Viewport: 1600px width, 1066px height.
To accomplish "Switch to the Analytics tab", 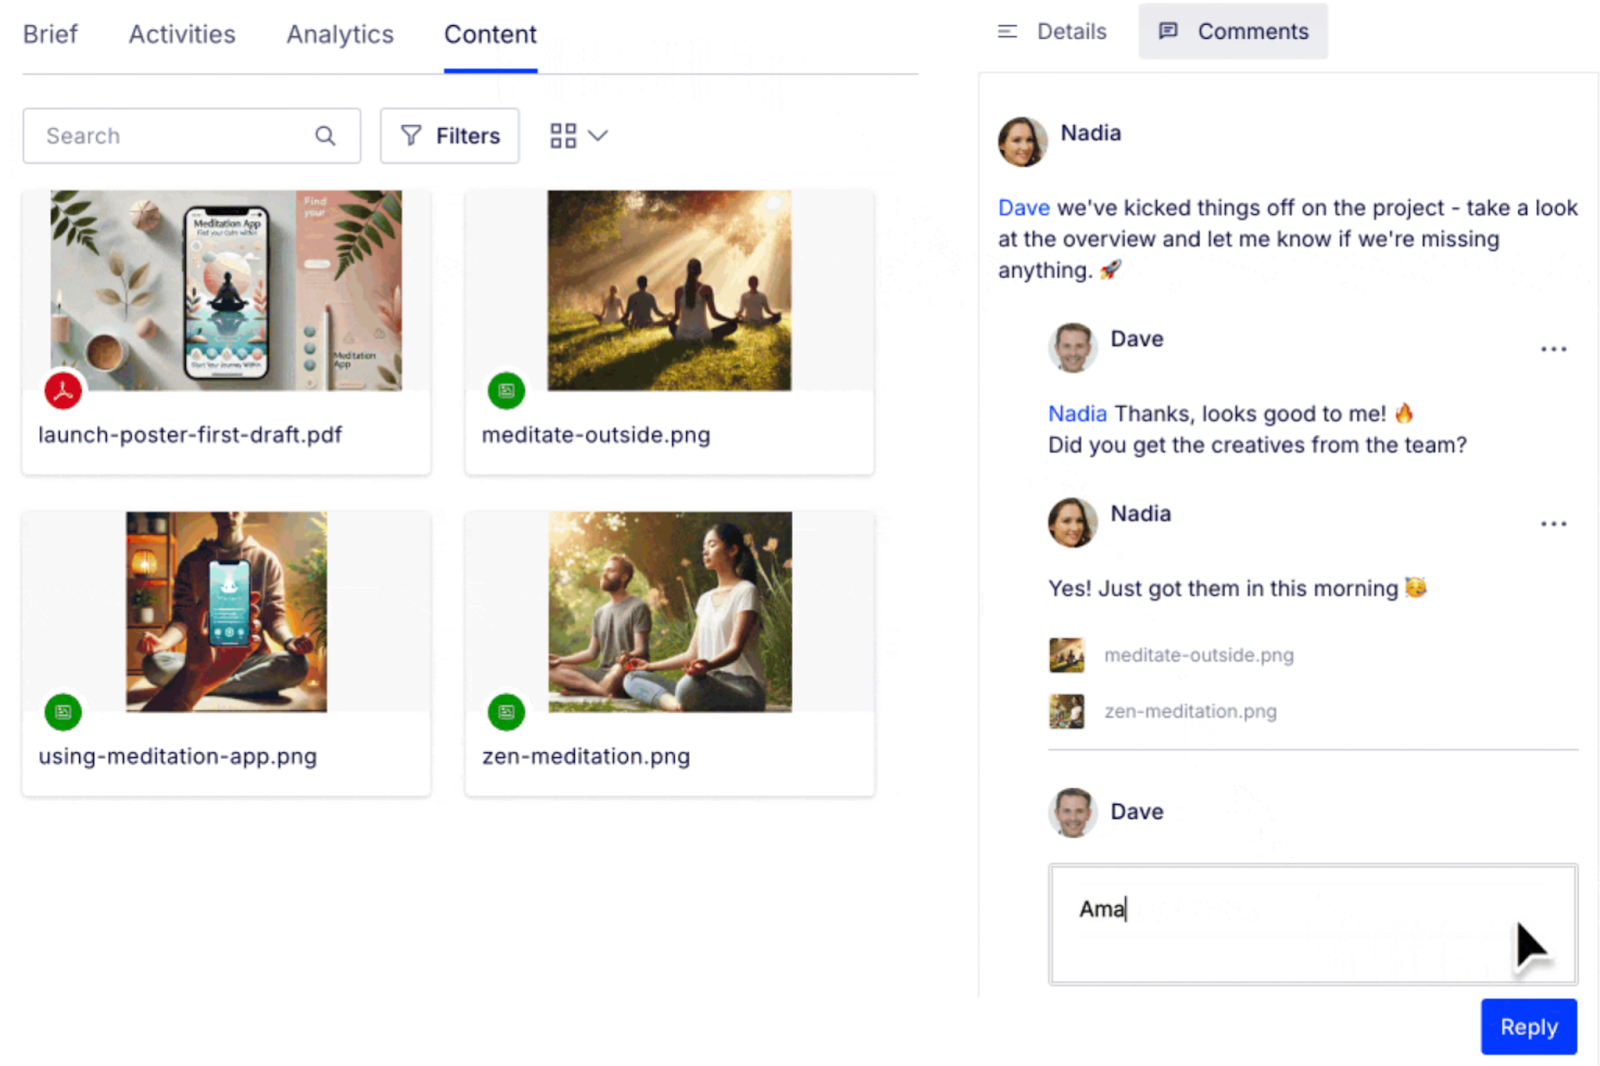I will coord(340,35).
